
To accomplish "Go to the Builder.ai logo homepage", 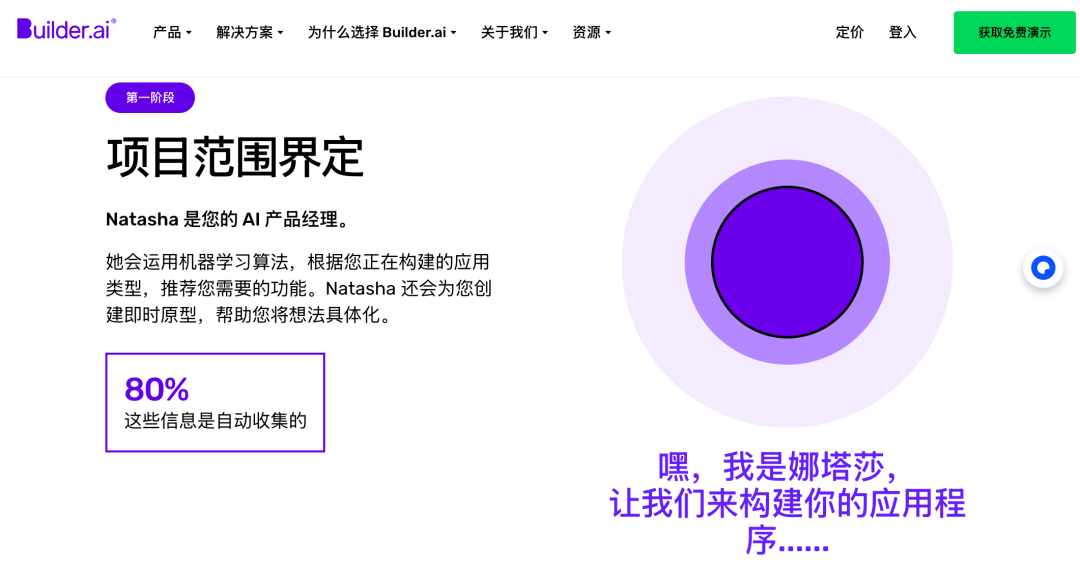I will (66, 29).
